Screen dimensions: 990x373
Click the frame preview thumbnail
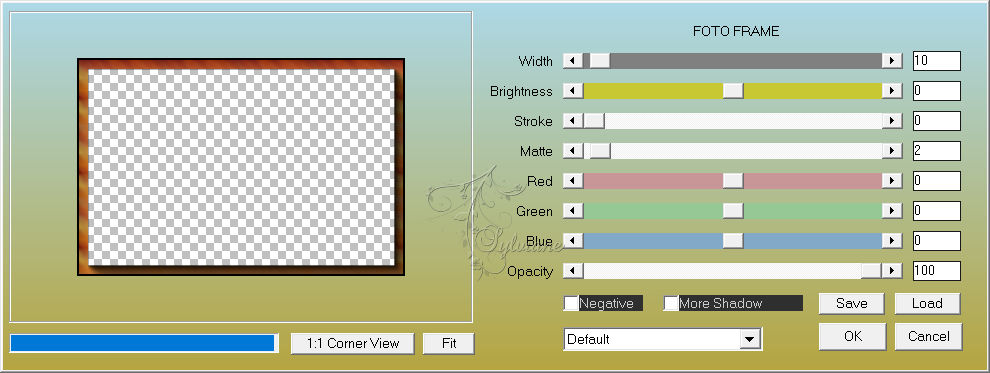click(241, 167)
